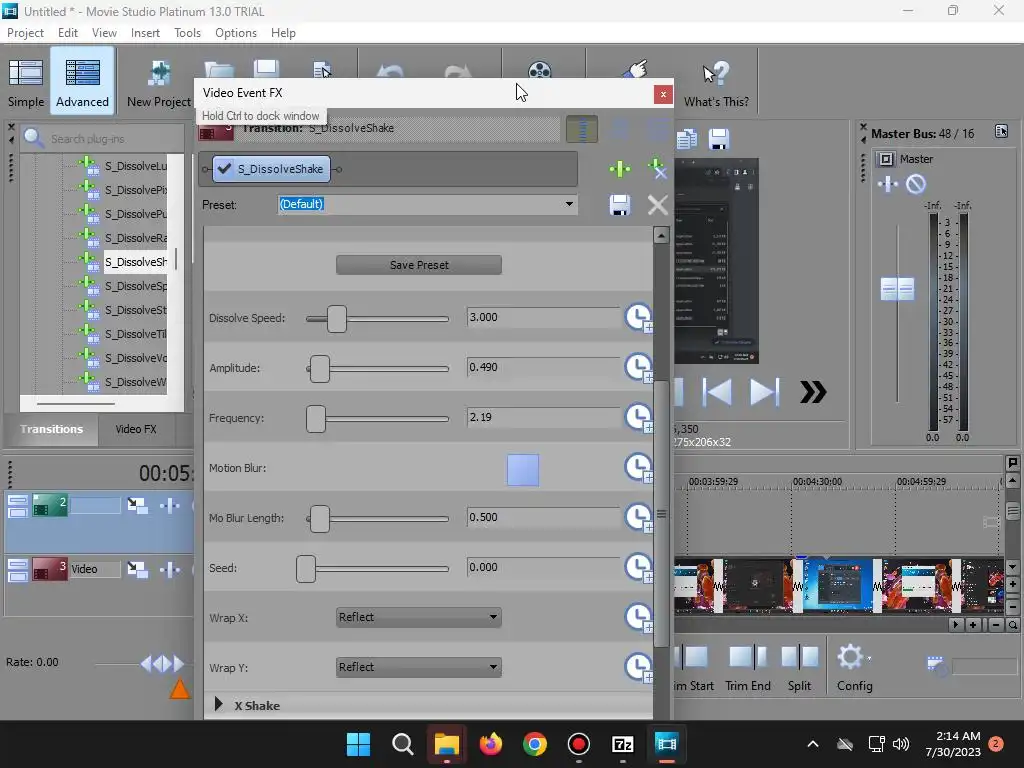1024x768 pixels.
Task: Click the Dissolve Speed slider handle
Action: (337, 319)
